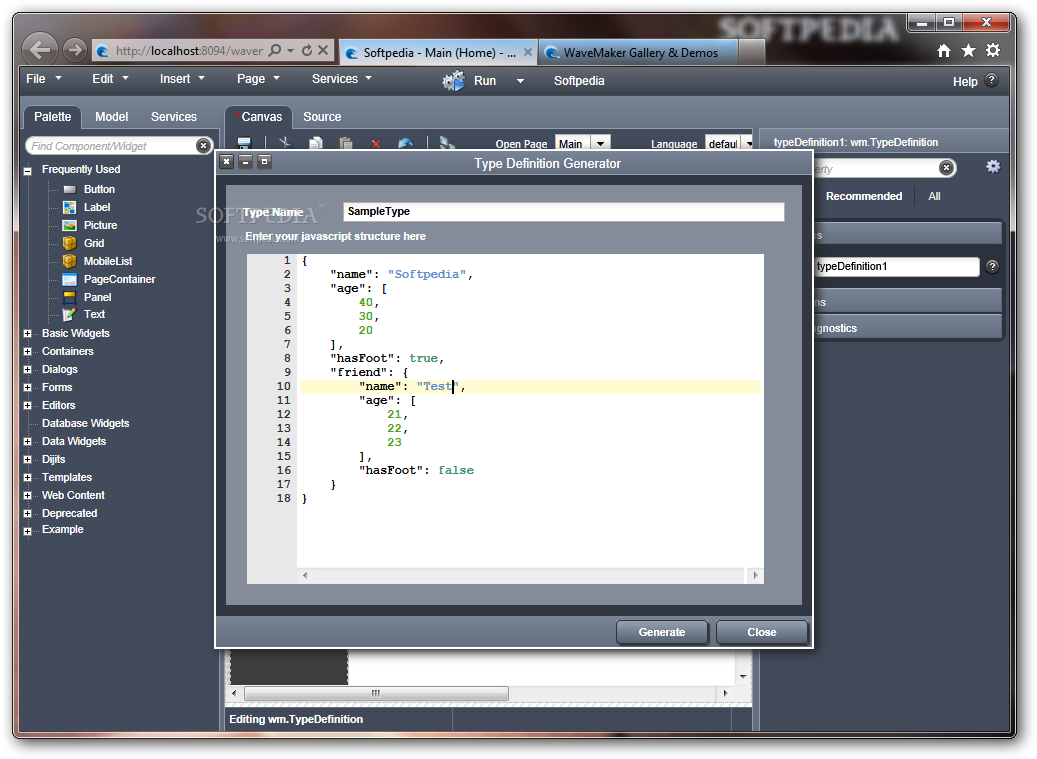Click the browser address bar URL

click(x=189, y=50)
